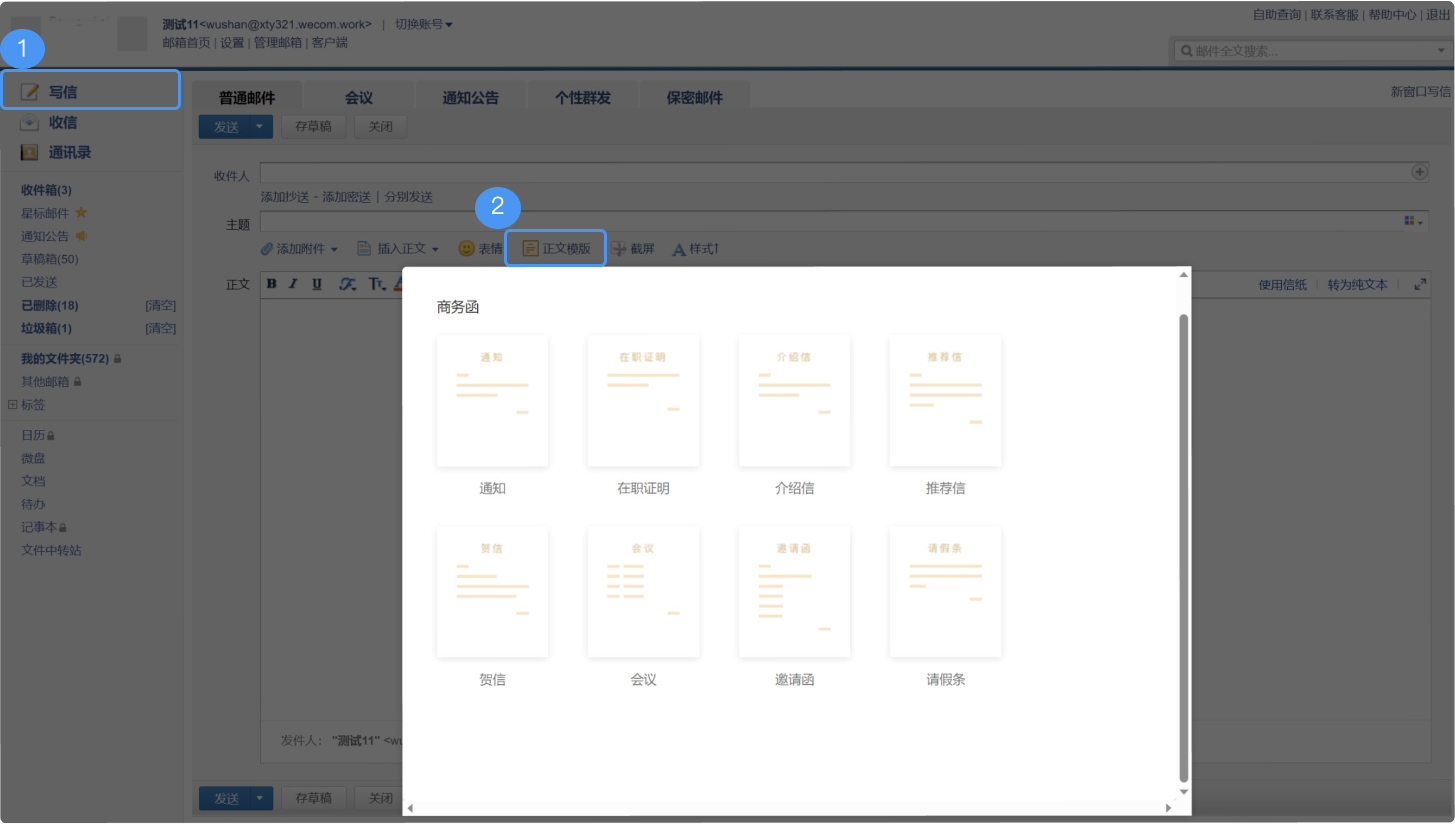
Task: Select the 会议 template thumbnail
Action: (643, 591)
